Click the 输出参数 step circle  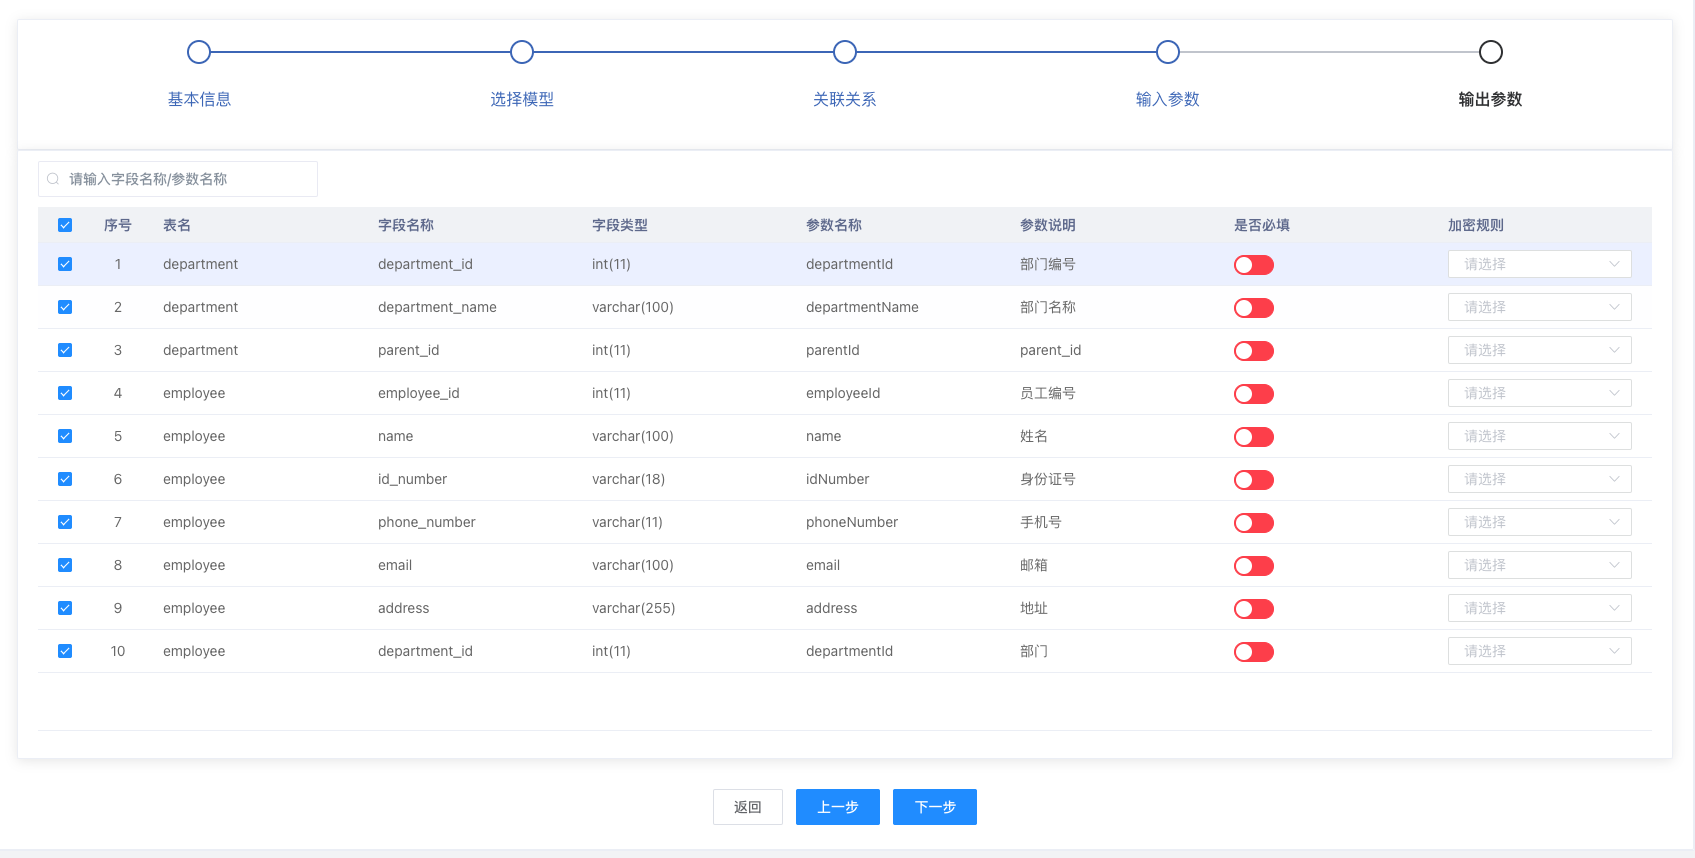tap(1490, 52)
